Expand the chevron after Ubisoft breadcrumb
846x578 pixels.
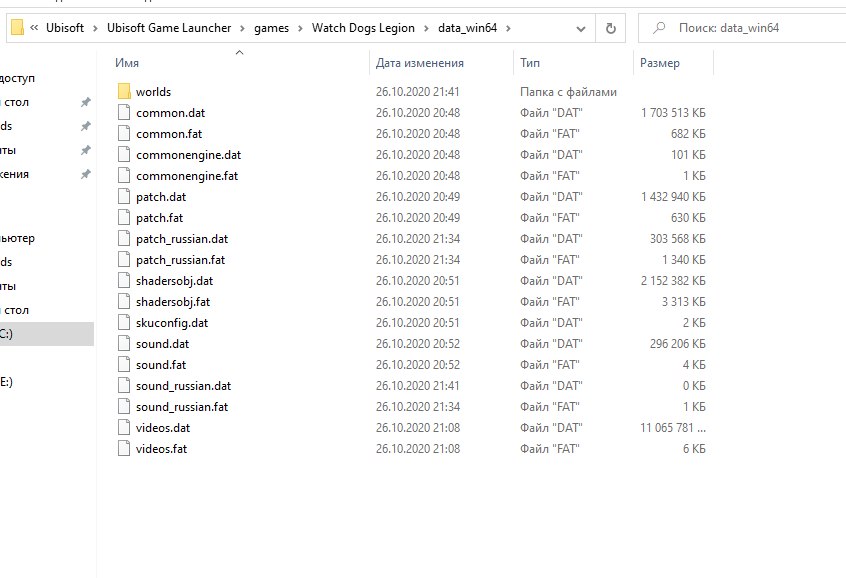(95, 29)
